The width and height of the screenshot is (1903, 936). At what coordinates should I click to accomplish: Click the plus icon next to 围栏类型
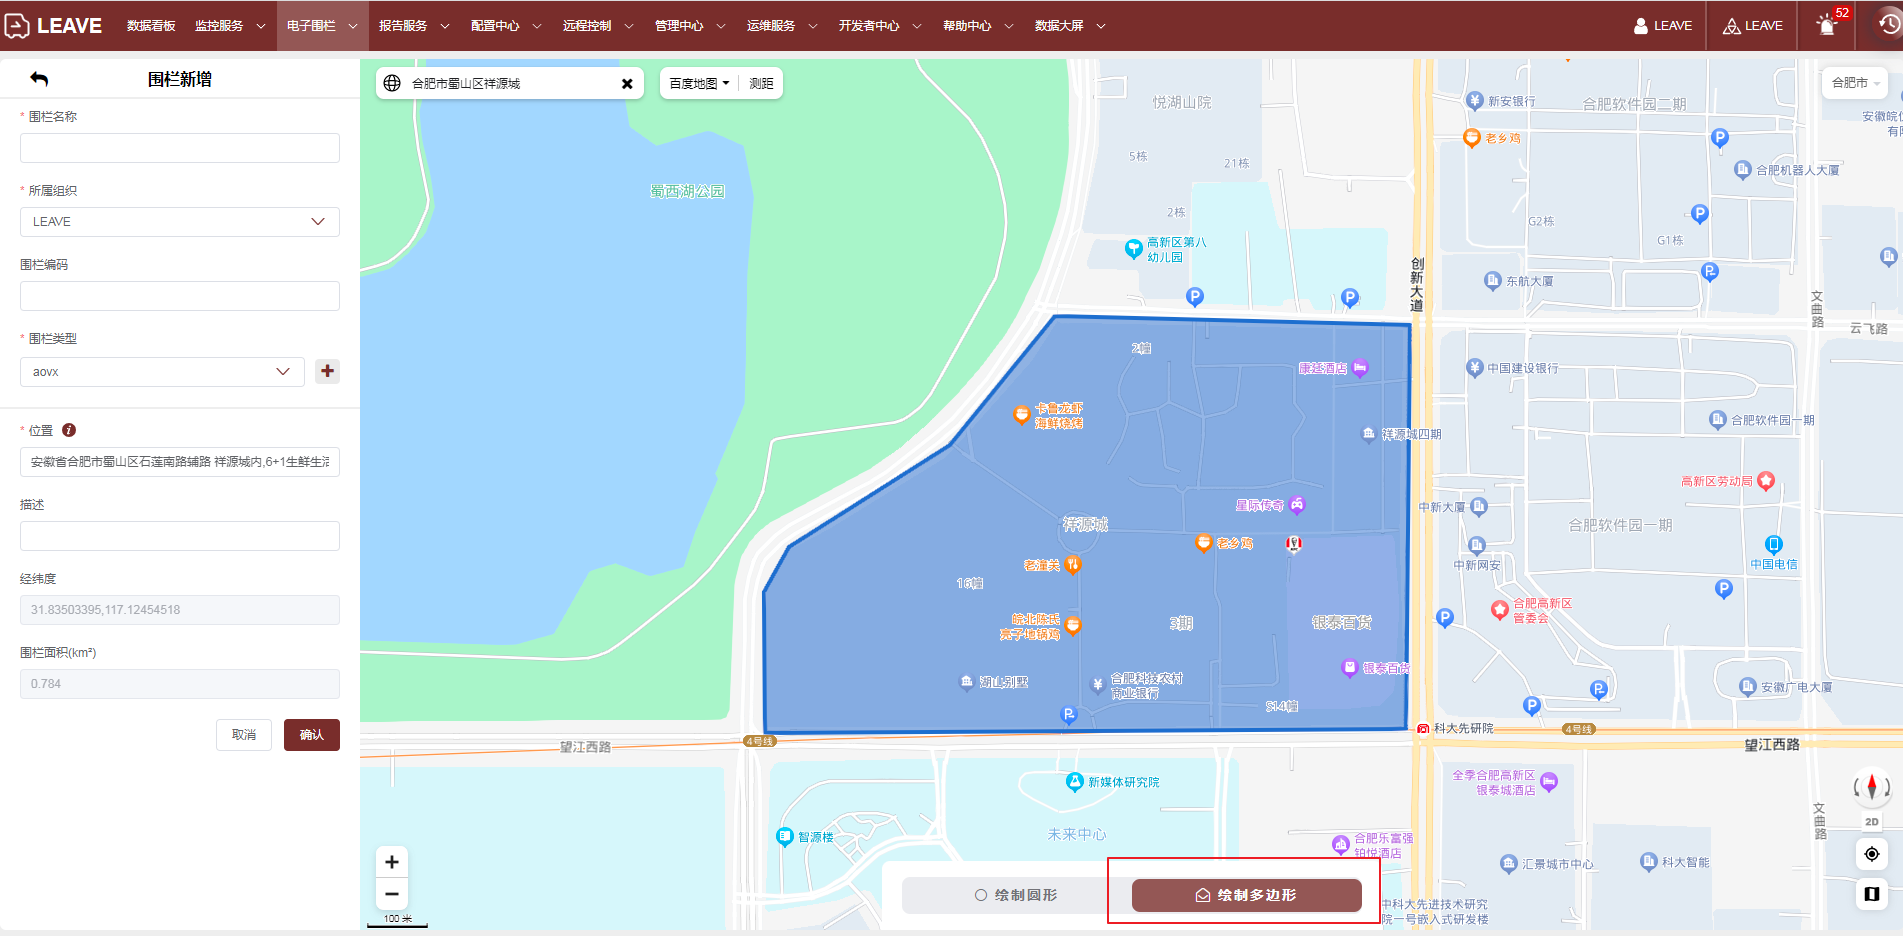[327, 371]
